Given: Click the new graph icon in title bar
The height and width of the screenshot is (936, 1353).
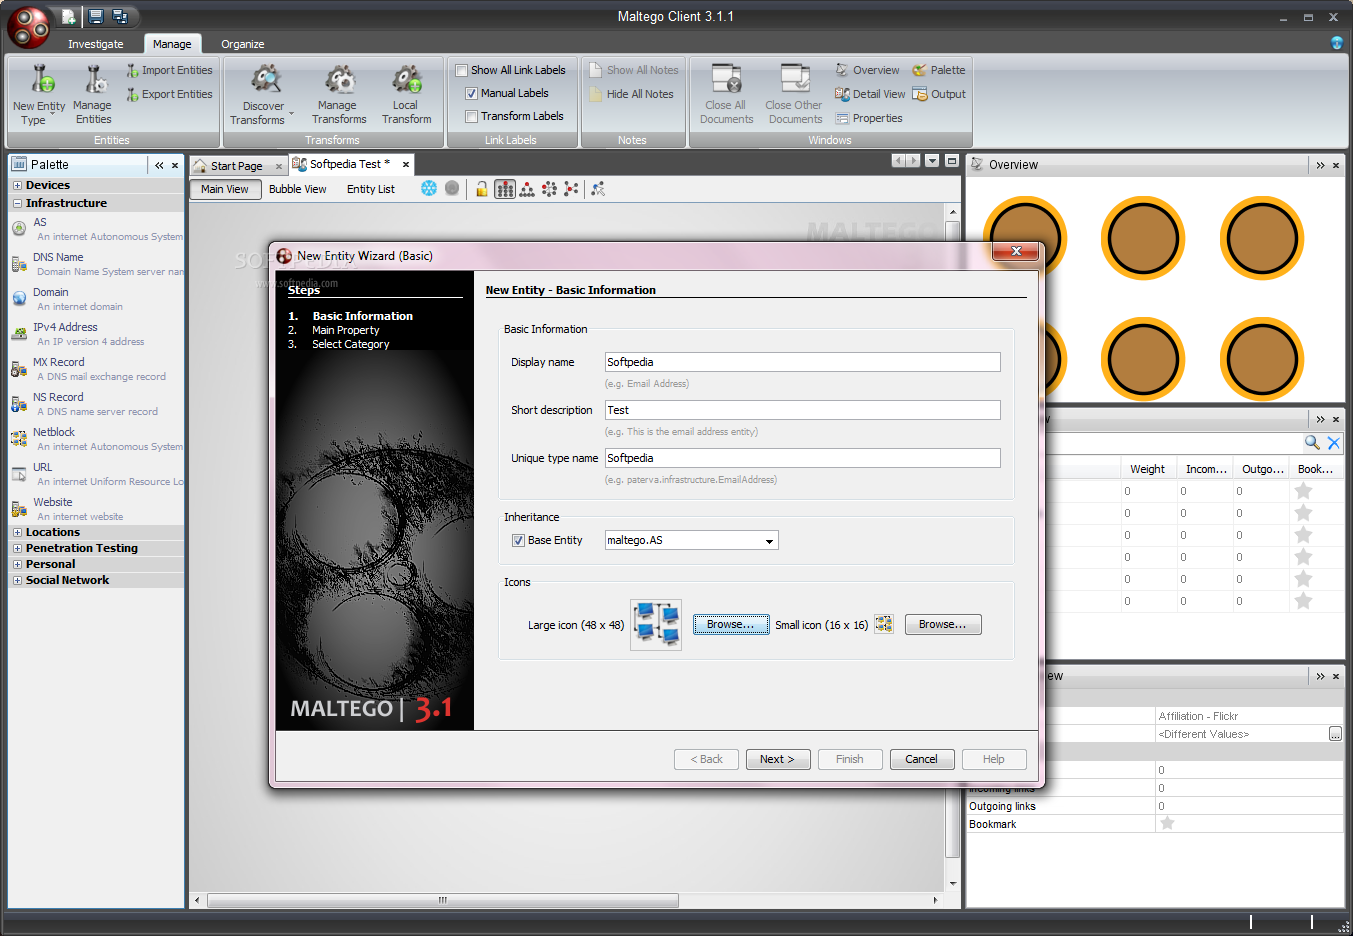Looking at the screenshot, I should tap(68, 16).
